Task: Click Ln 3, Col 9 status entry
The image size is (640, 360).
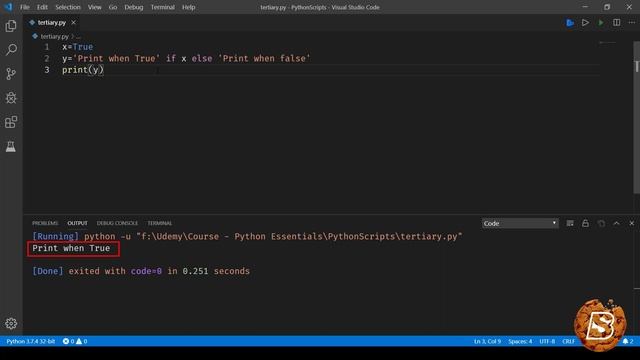Action: pyautogui.click(x=487, y=341)
